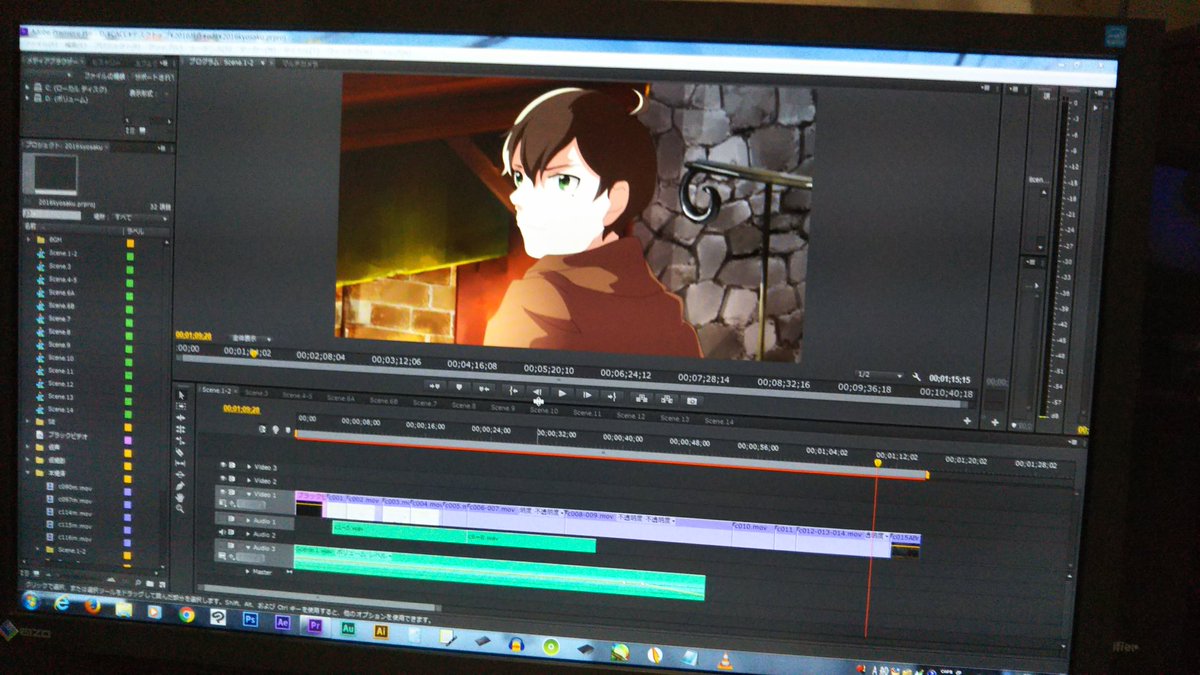Image resolution: width=1200 pixels, height=675 pixels.
Task: Click Go to Out point button
Action: coord(612,396)
